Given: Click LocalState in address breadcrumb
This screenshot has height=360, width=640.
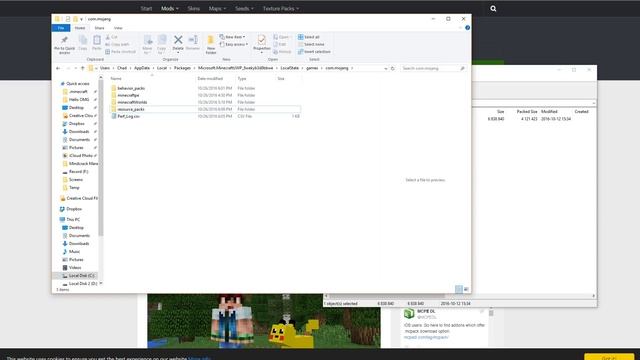Looking at the screenshot, I should pyautogui.click(x=289, y=68).
